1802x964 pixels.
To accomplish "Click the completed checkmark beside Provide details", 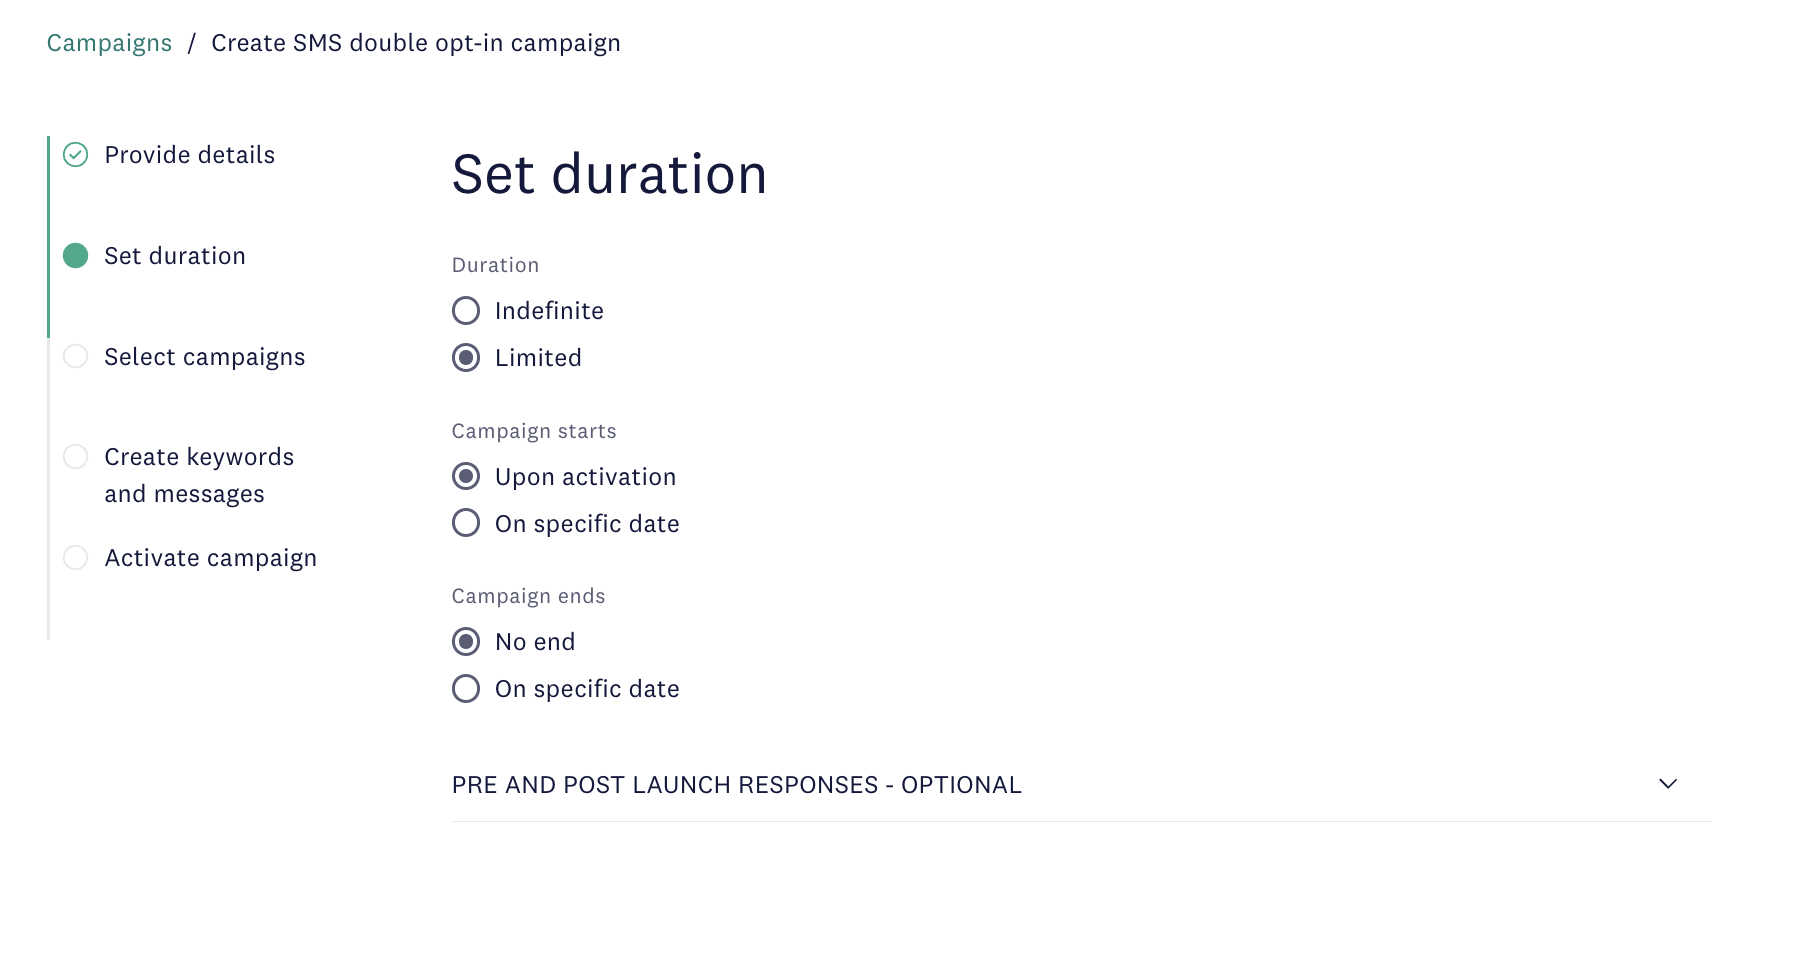I will tap(75, 154).
